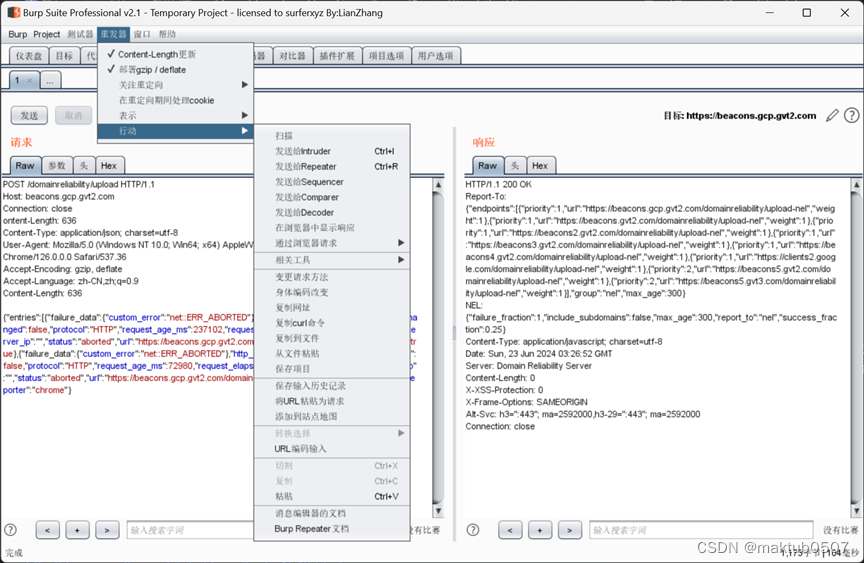Choose 发送给Comparer menu entry

pos(332,197)
